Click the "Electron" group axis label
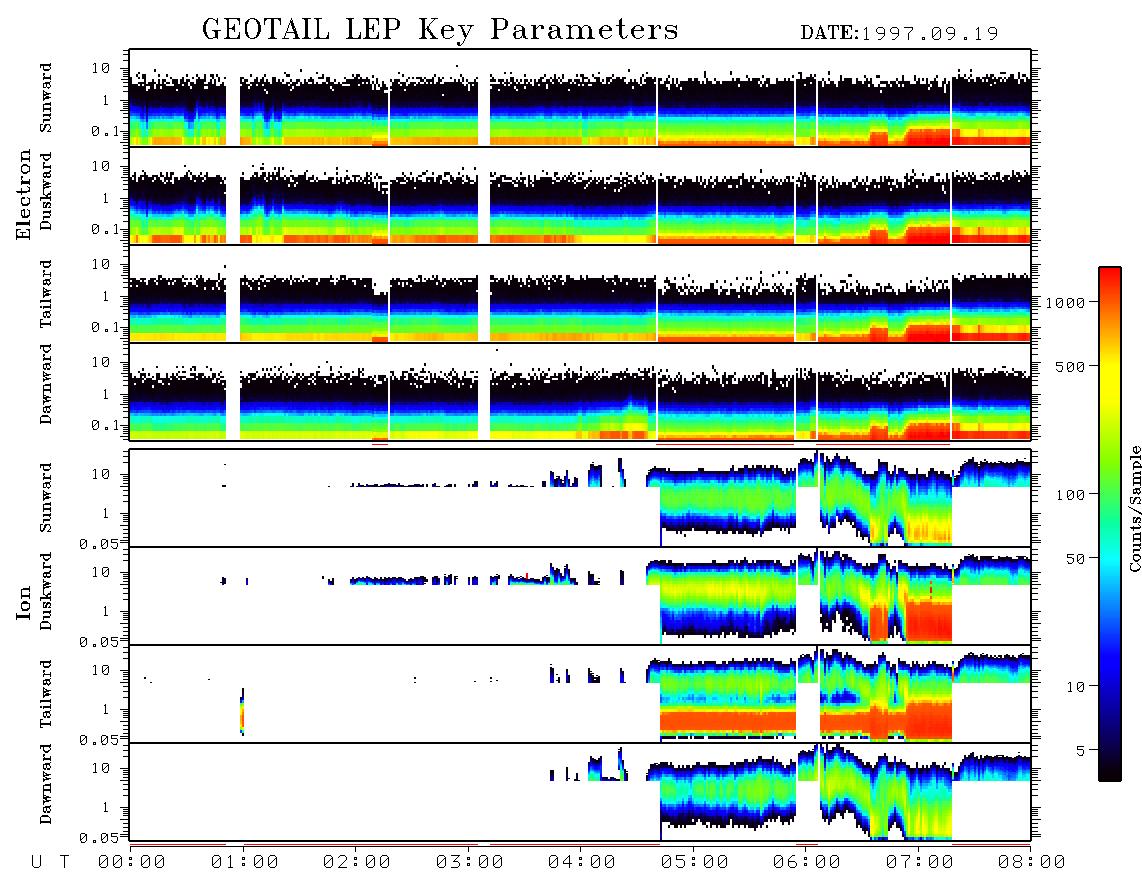 (x=23, y=195)
